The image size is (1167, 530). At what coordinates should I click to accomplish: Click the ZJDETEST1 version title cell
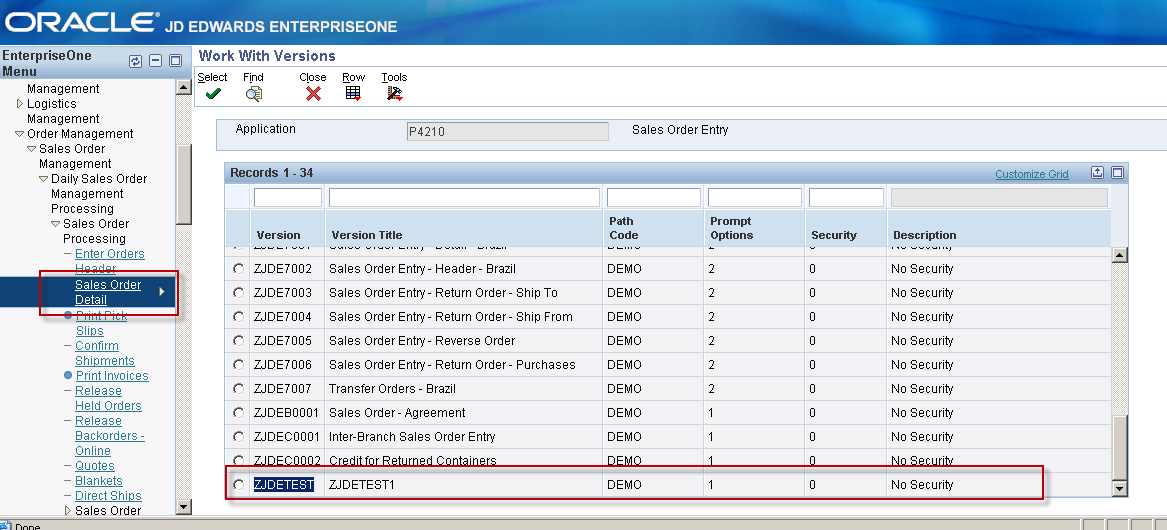pos(363,485)
